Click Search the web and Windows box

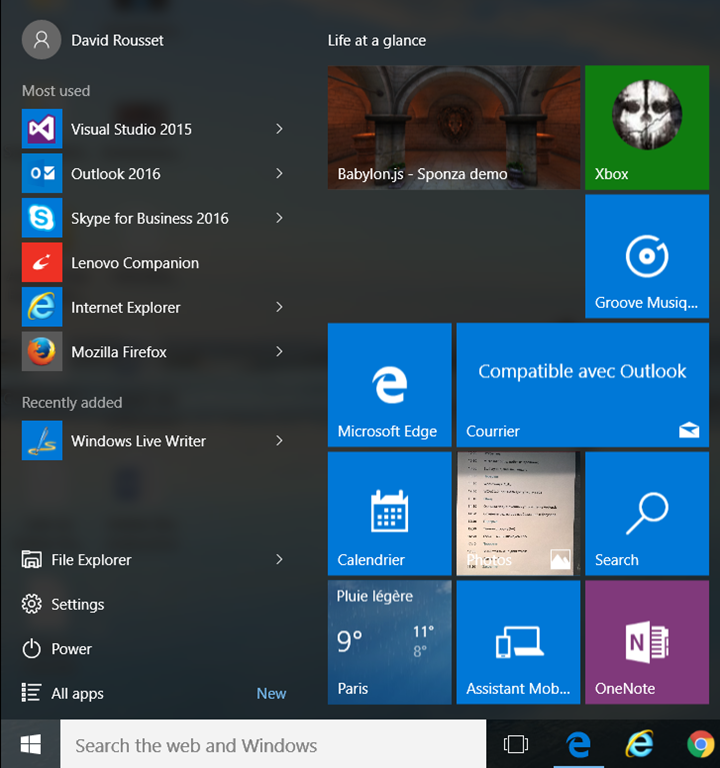[x=273, y=744]
